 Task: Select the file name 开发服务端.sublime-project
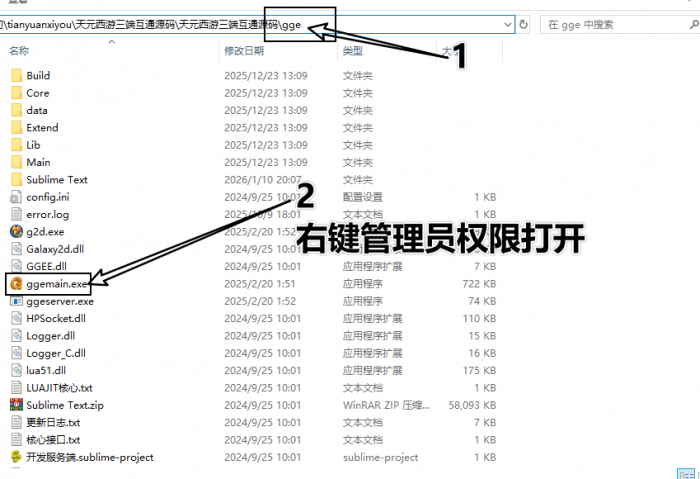[90, 457]
